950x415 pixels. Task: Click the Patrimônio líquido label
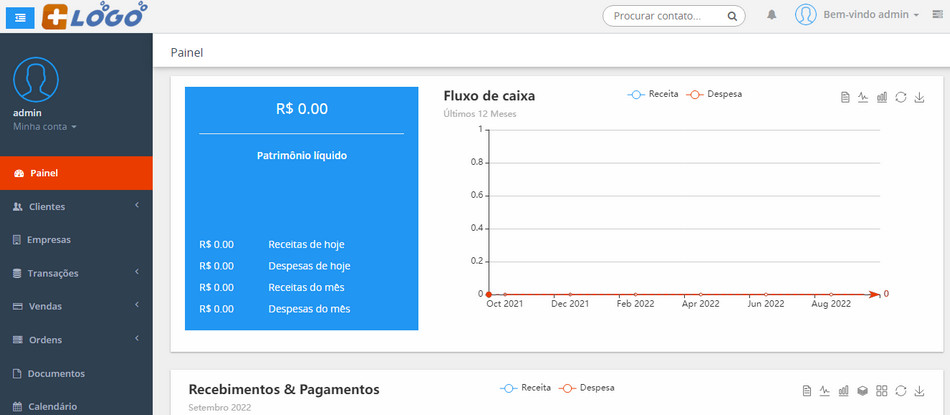302,156
